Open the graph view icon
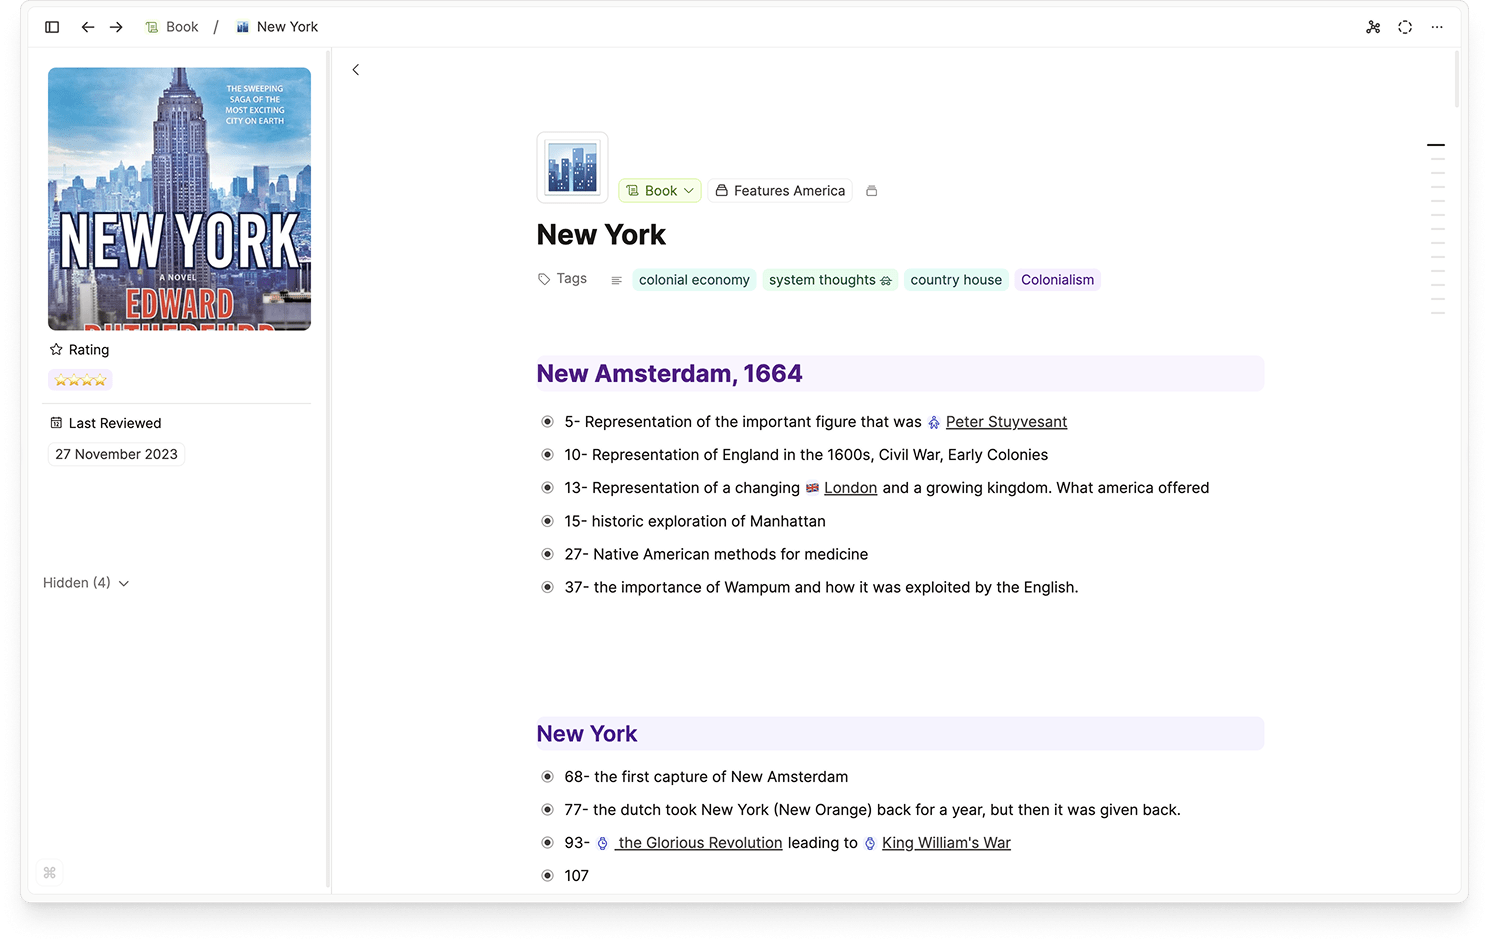The height and width of the screenshot is (943, 1489). point(1373,27)
